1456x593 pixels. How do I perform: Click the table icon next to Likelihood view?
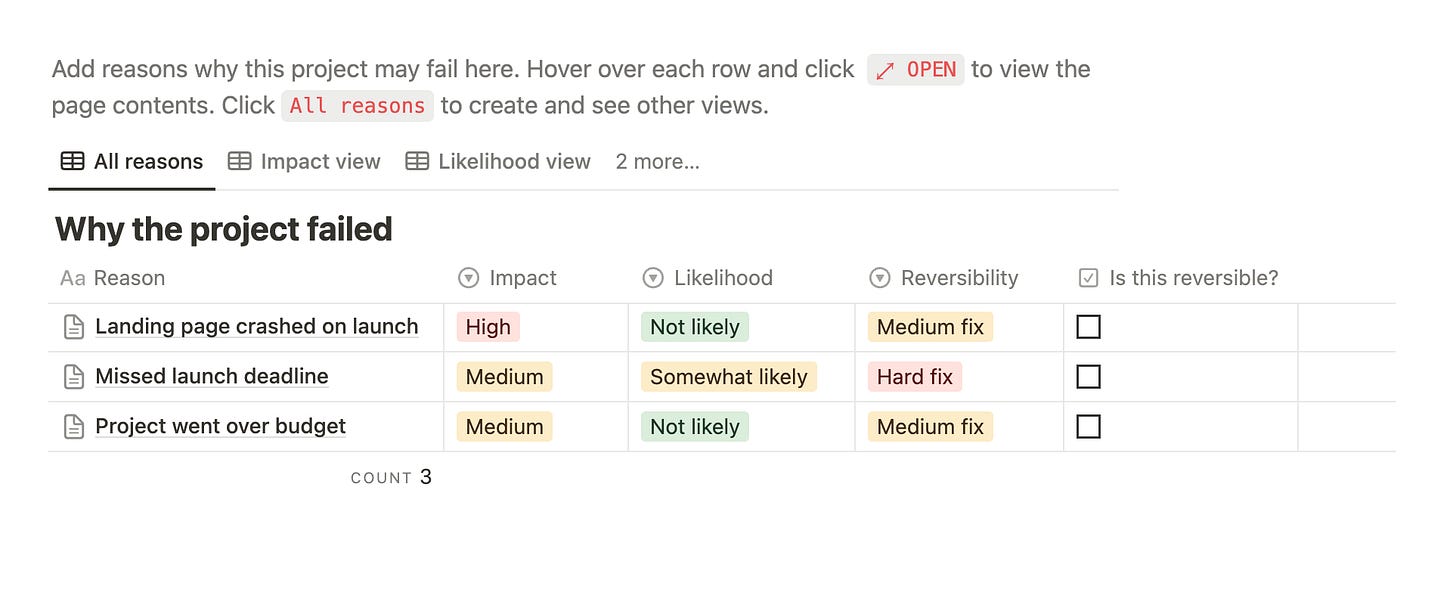pos(416,161)
